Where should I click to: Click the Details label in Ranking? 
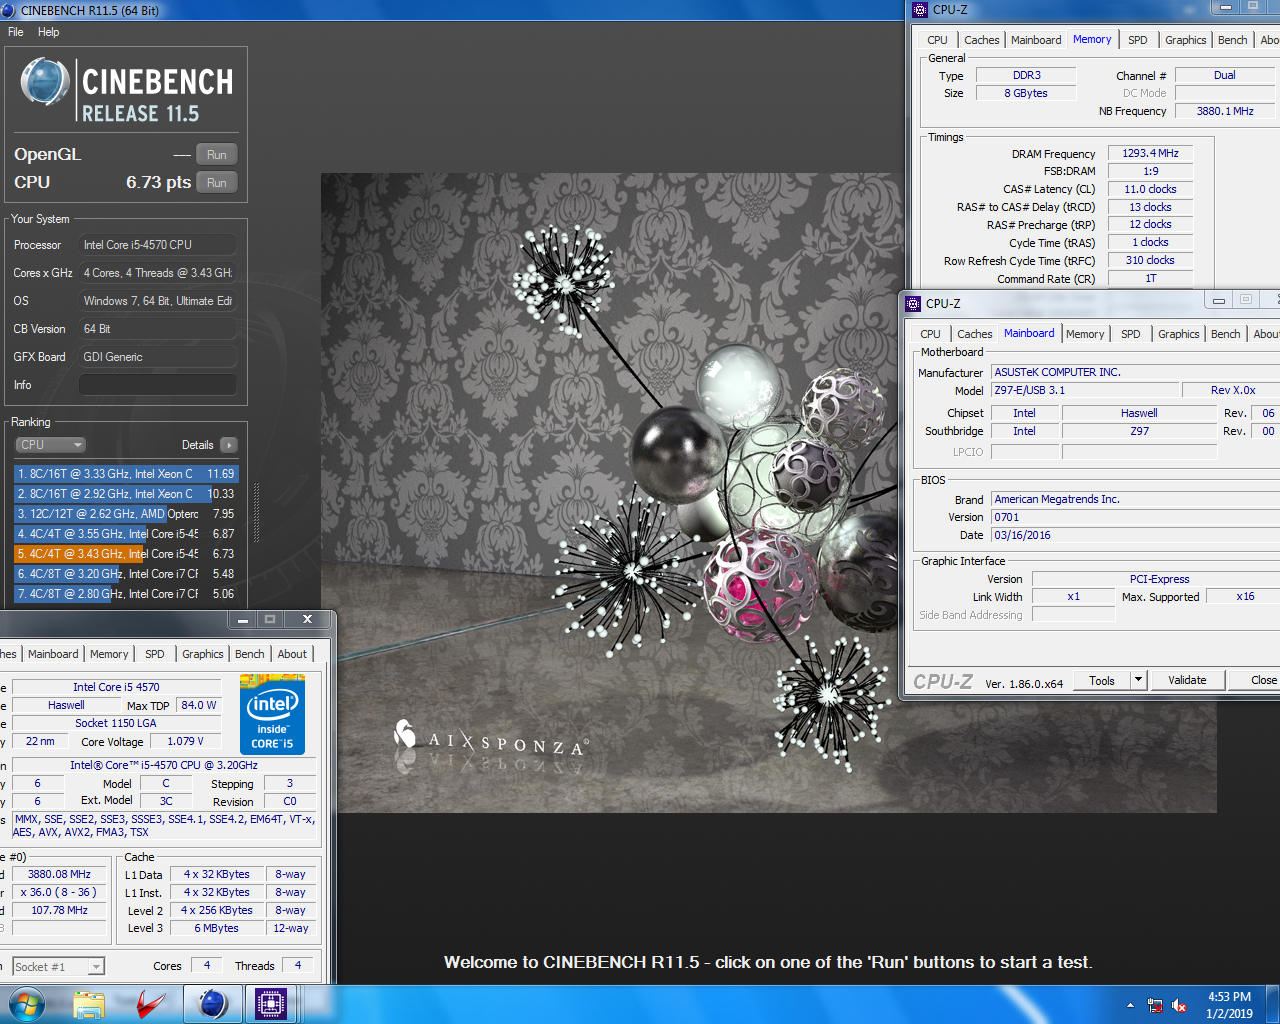pos(197,445)
